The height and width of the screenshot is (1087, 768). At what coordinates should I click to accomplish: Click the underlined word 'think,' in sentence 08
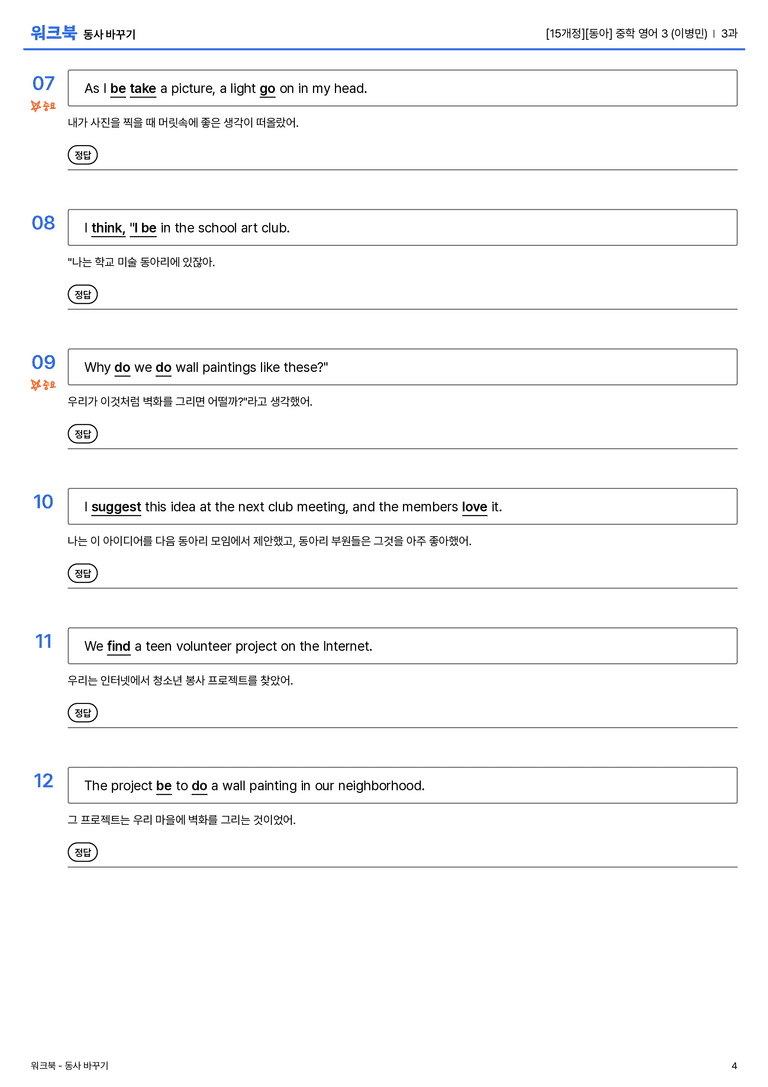[108, 228]
